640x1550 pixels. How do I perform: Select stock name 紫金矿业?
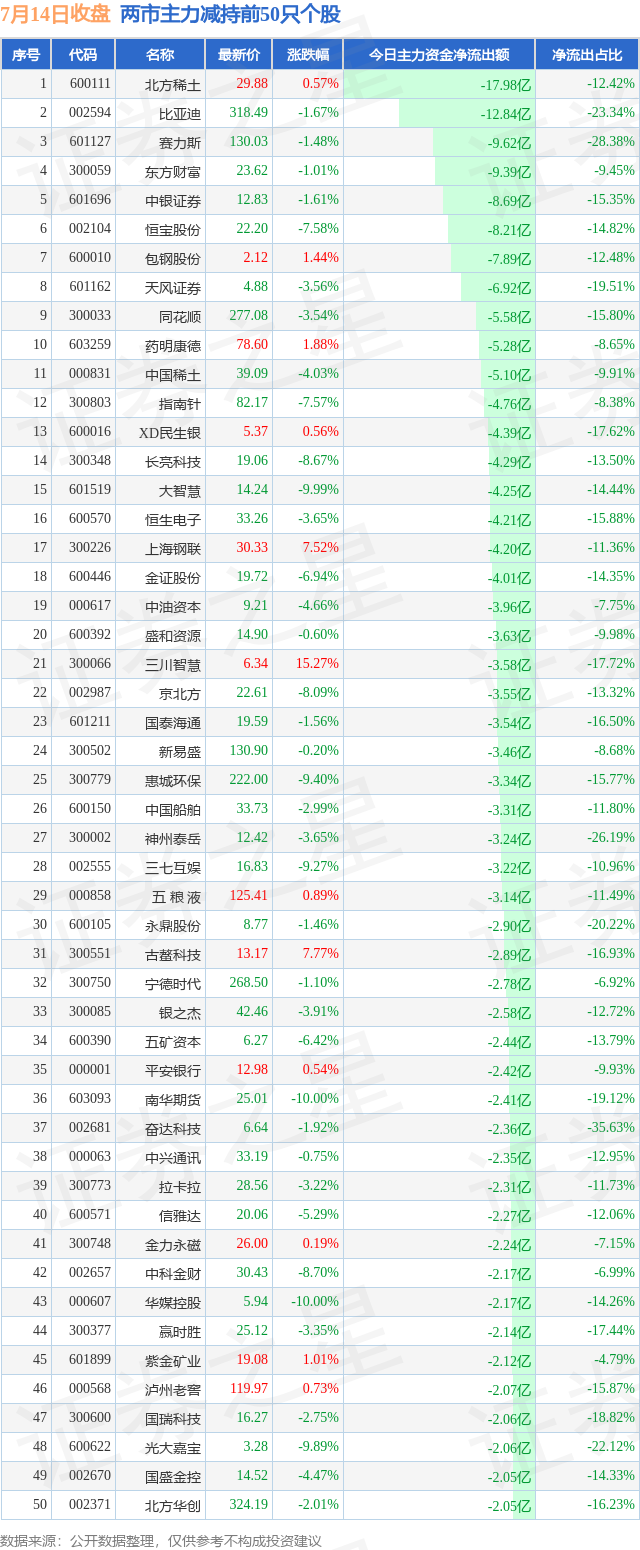coord(173,1360)
